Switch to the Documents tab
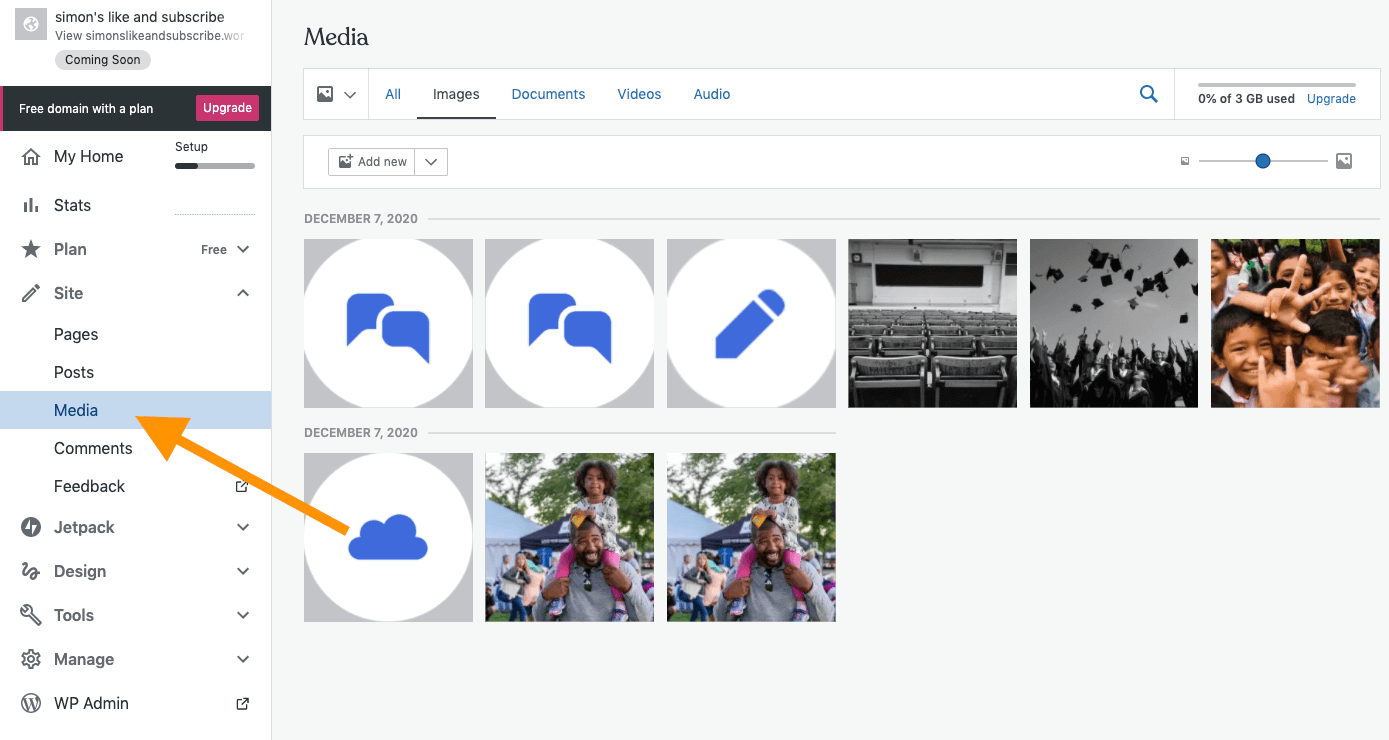 pos(548,94)
